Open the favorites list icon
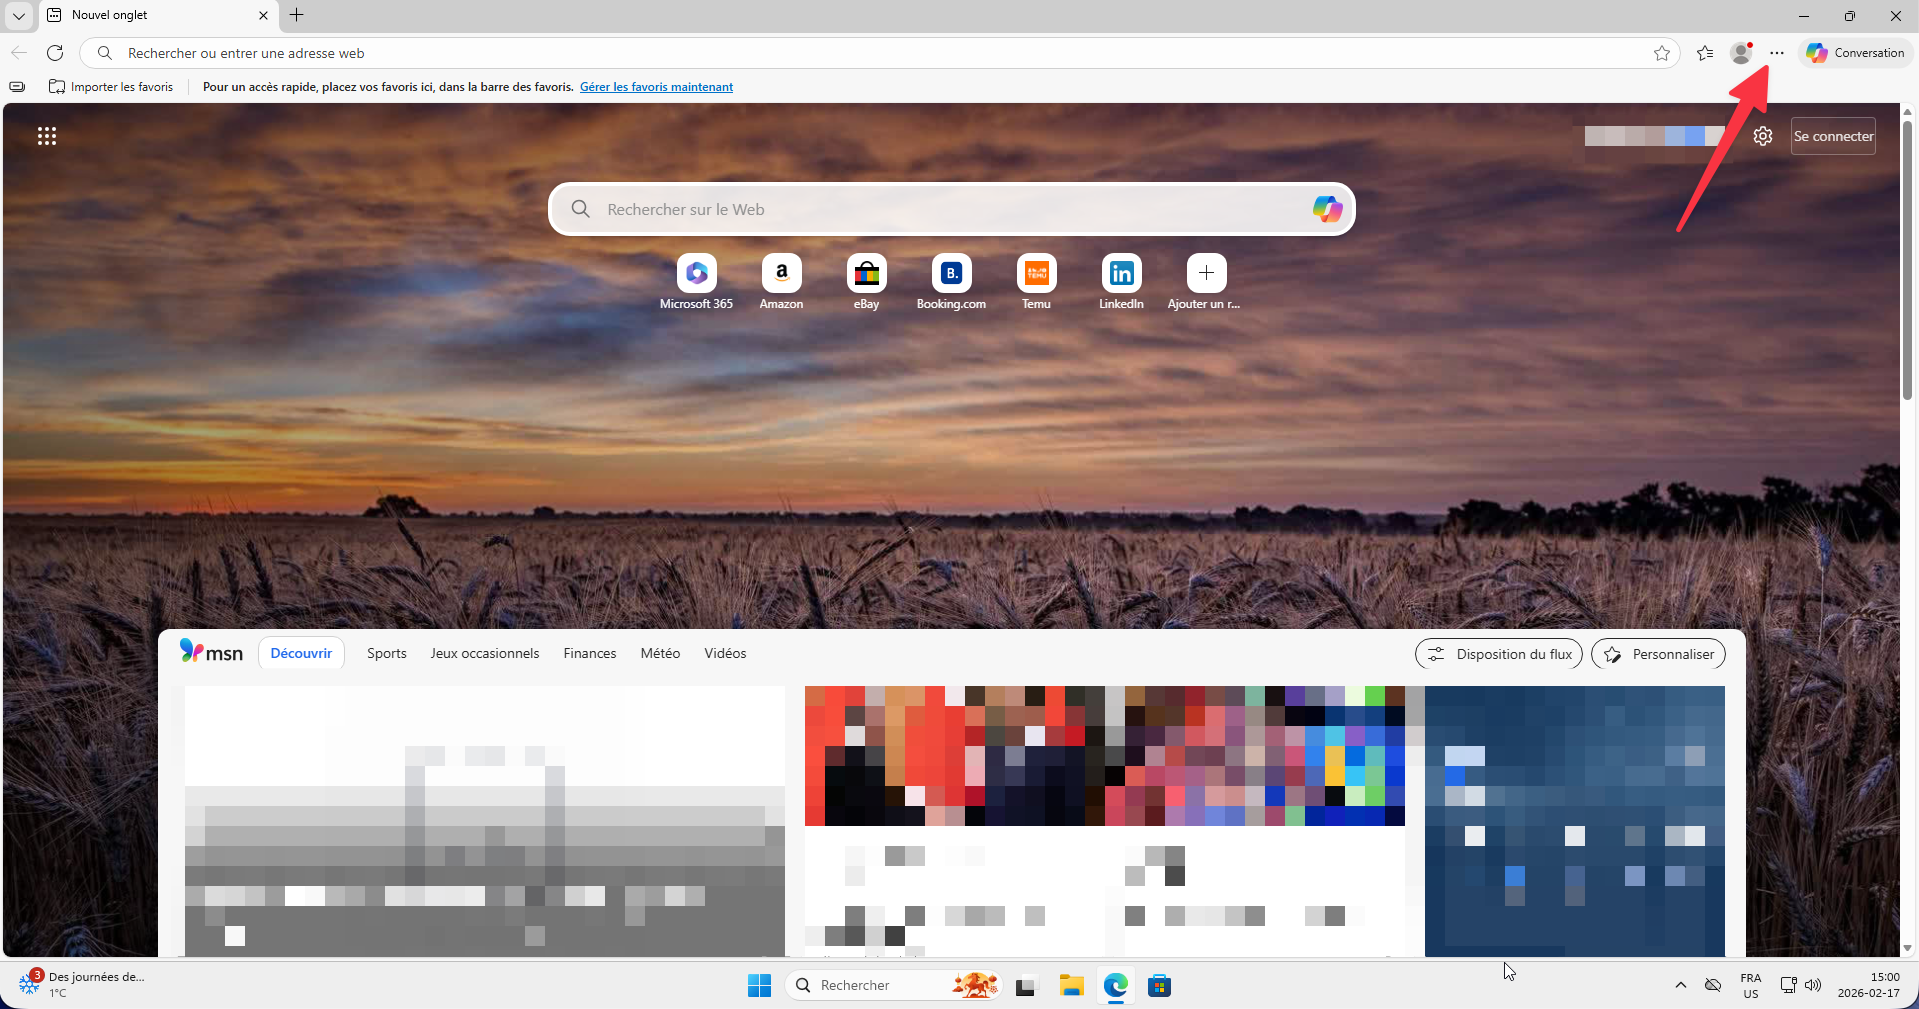 point(1706,53)
